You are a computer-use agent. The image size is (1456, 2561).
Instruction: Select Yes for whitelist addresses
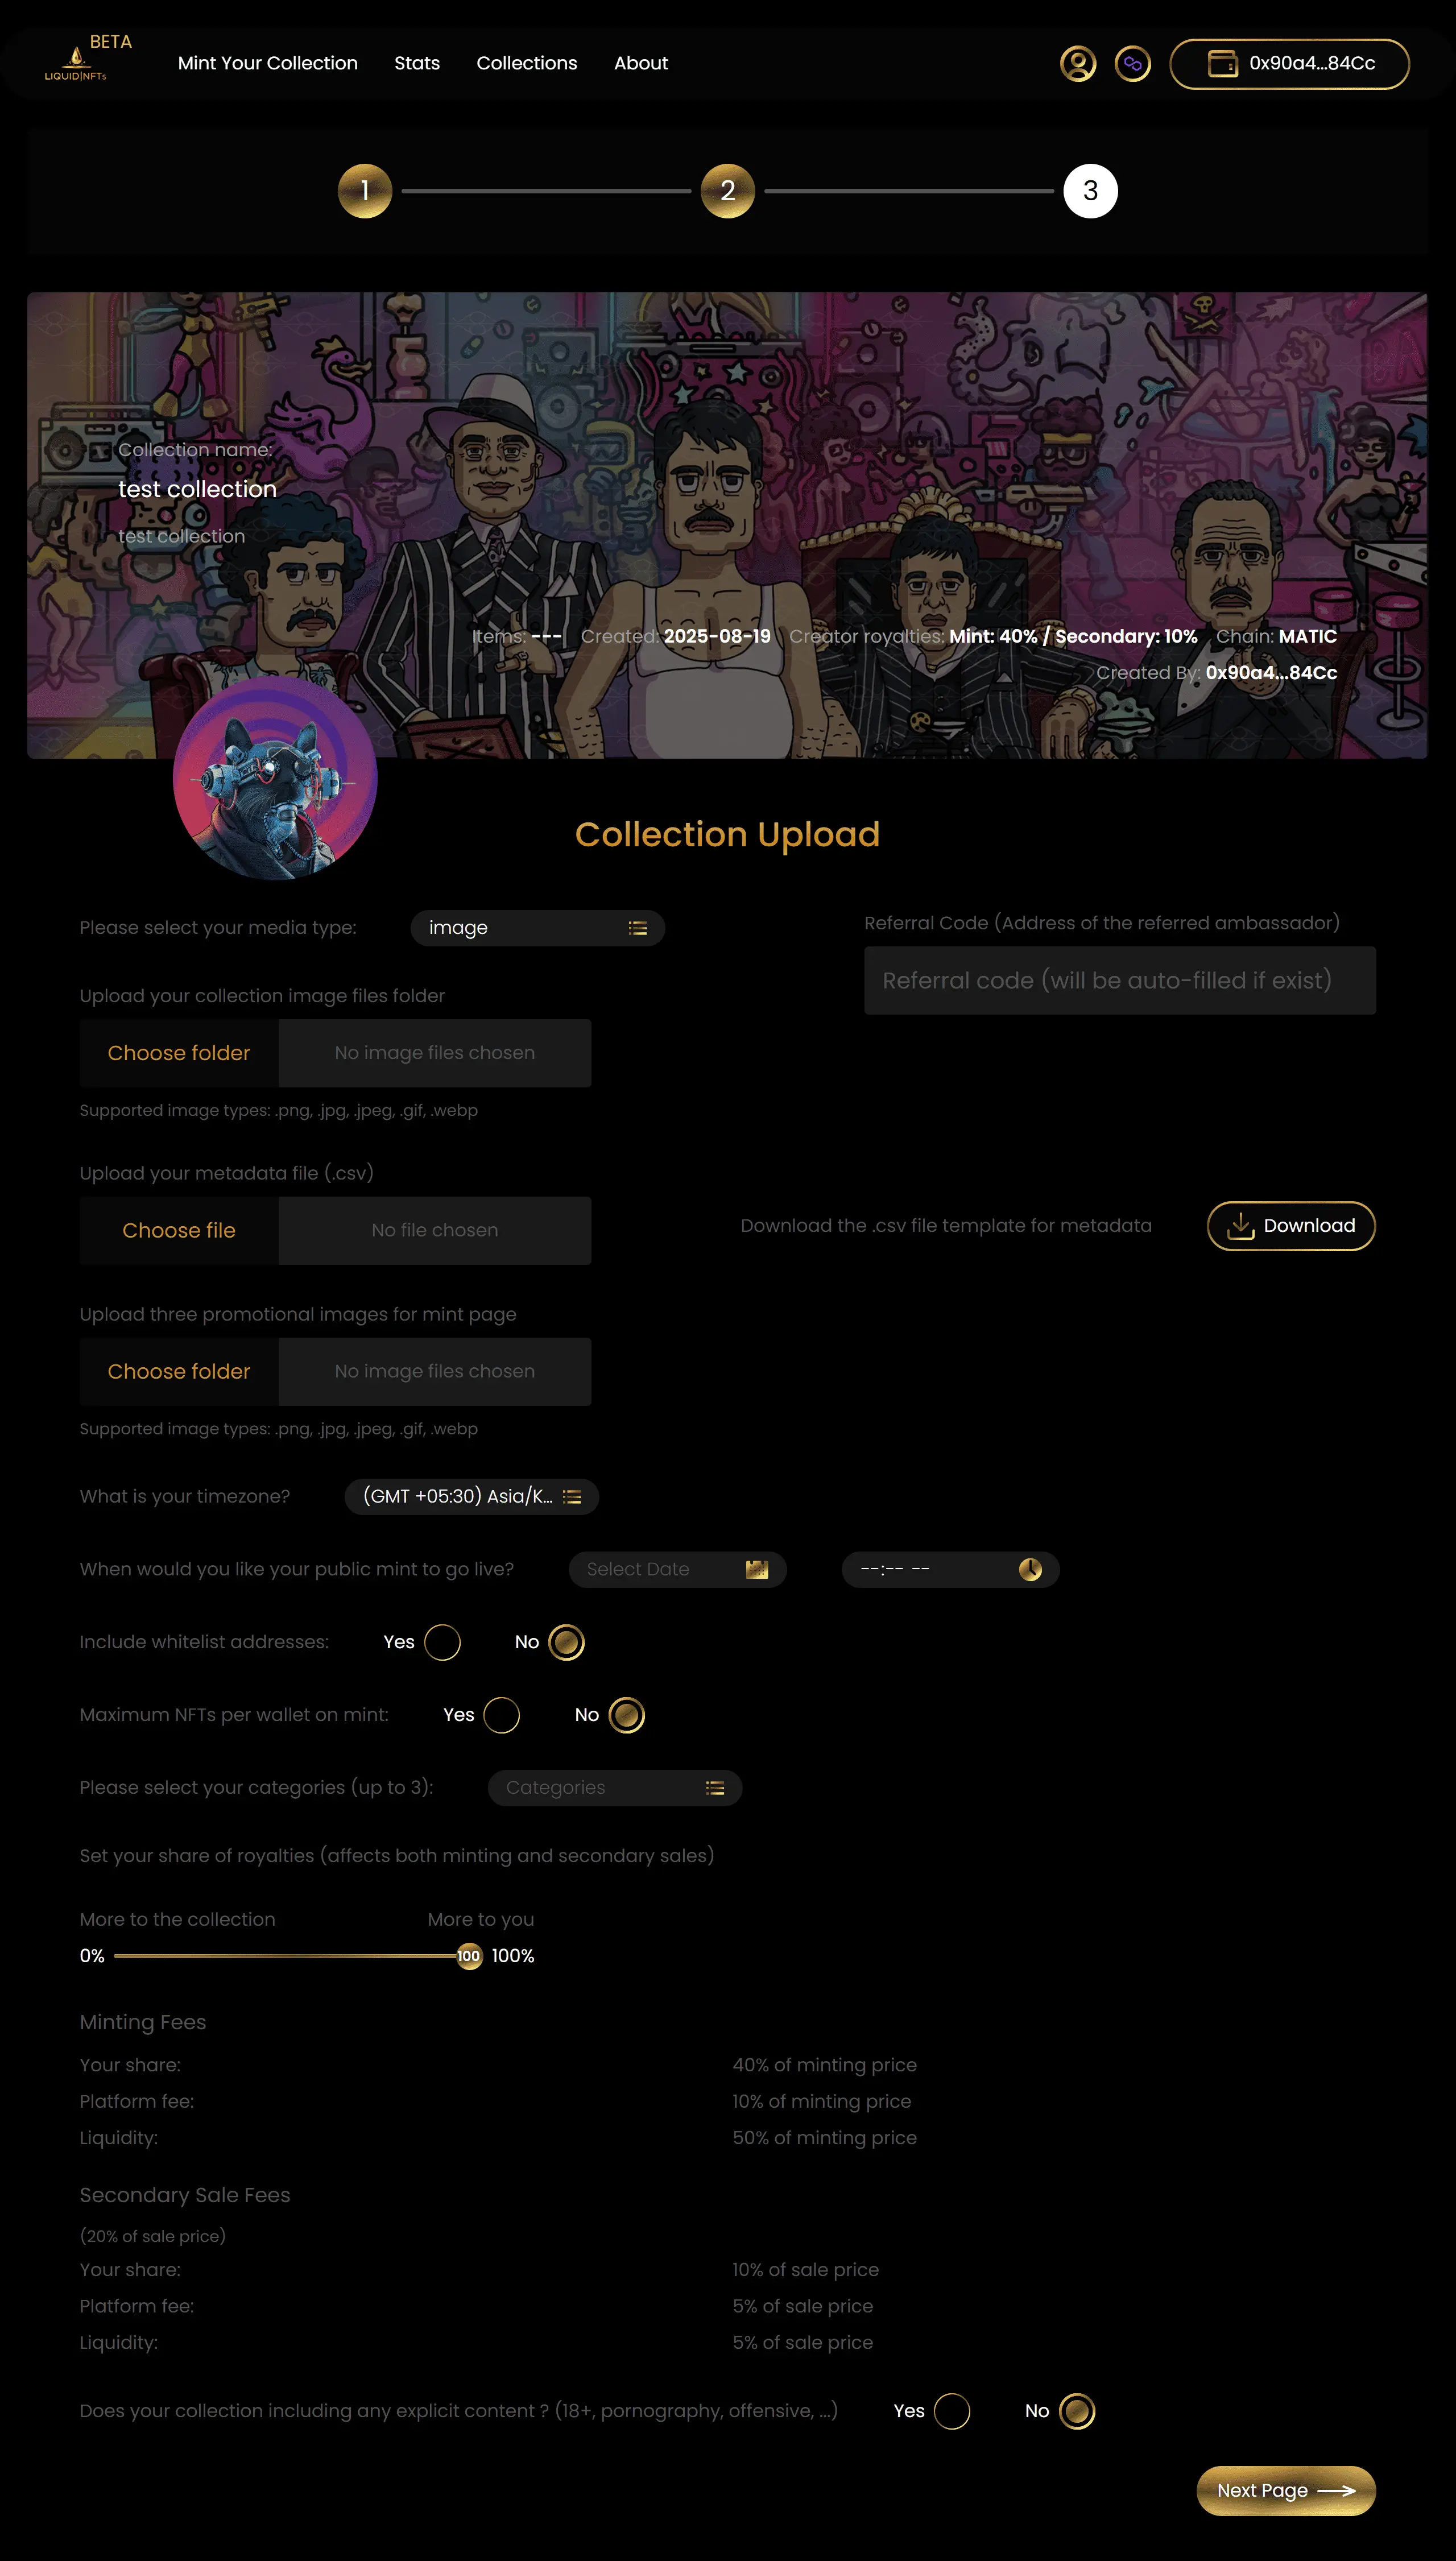click(442, 1642)
